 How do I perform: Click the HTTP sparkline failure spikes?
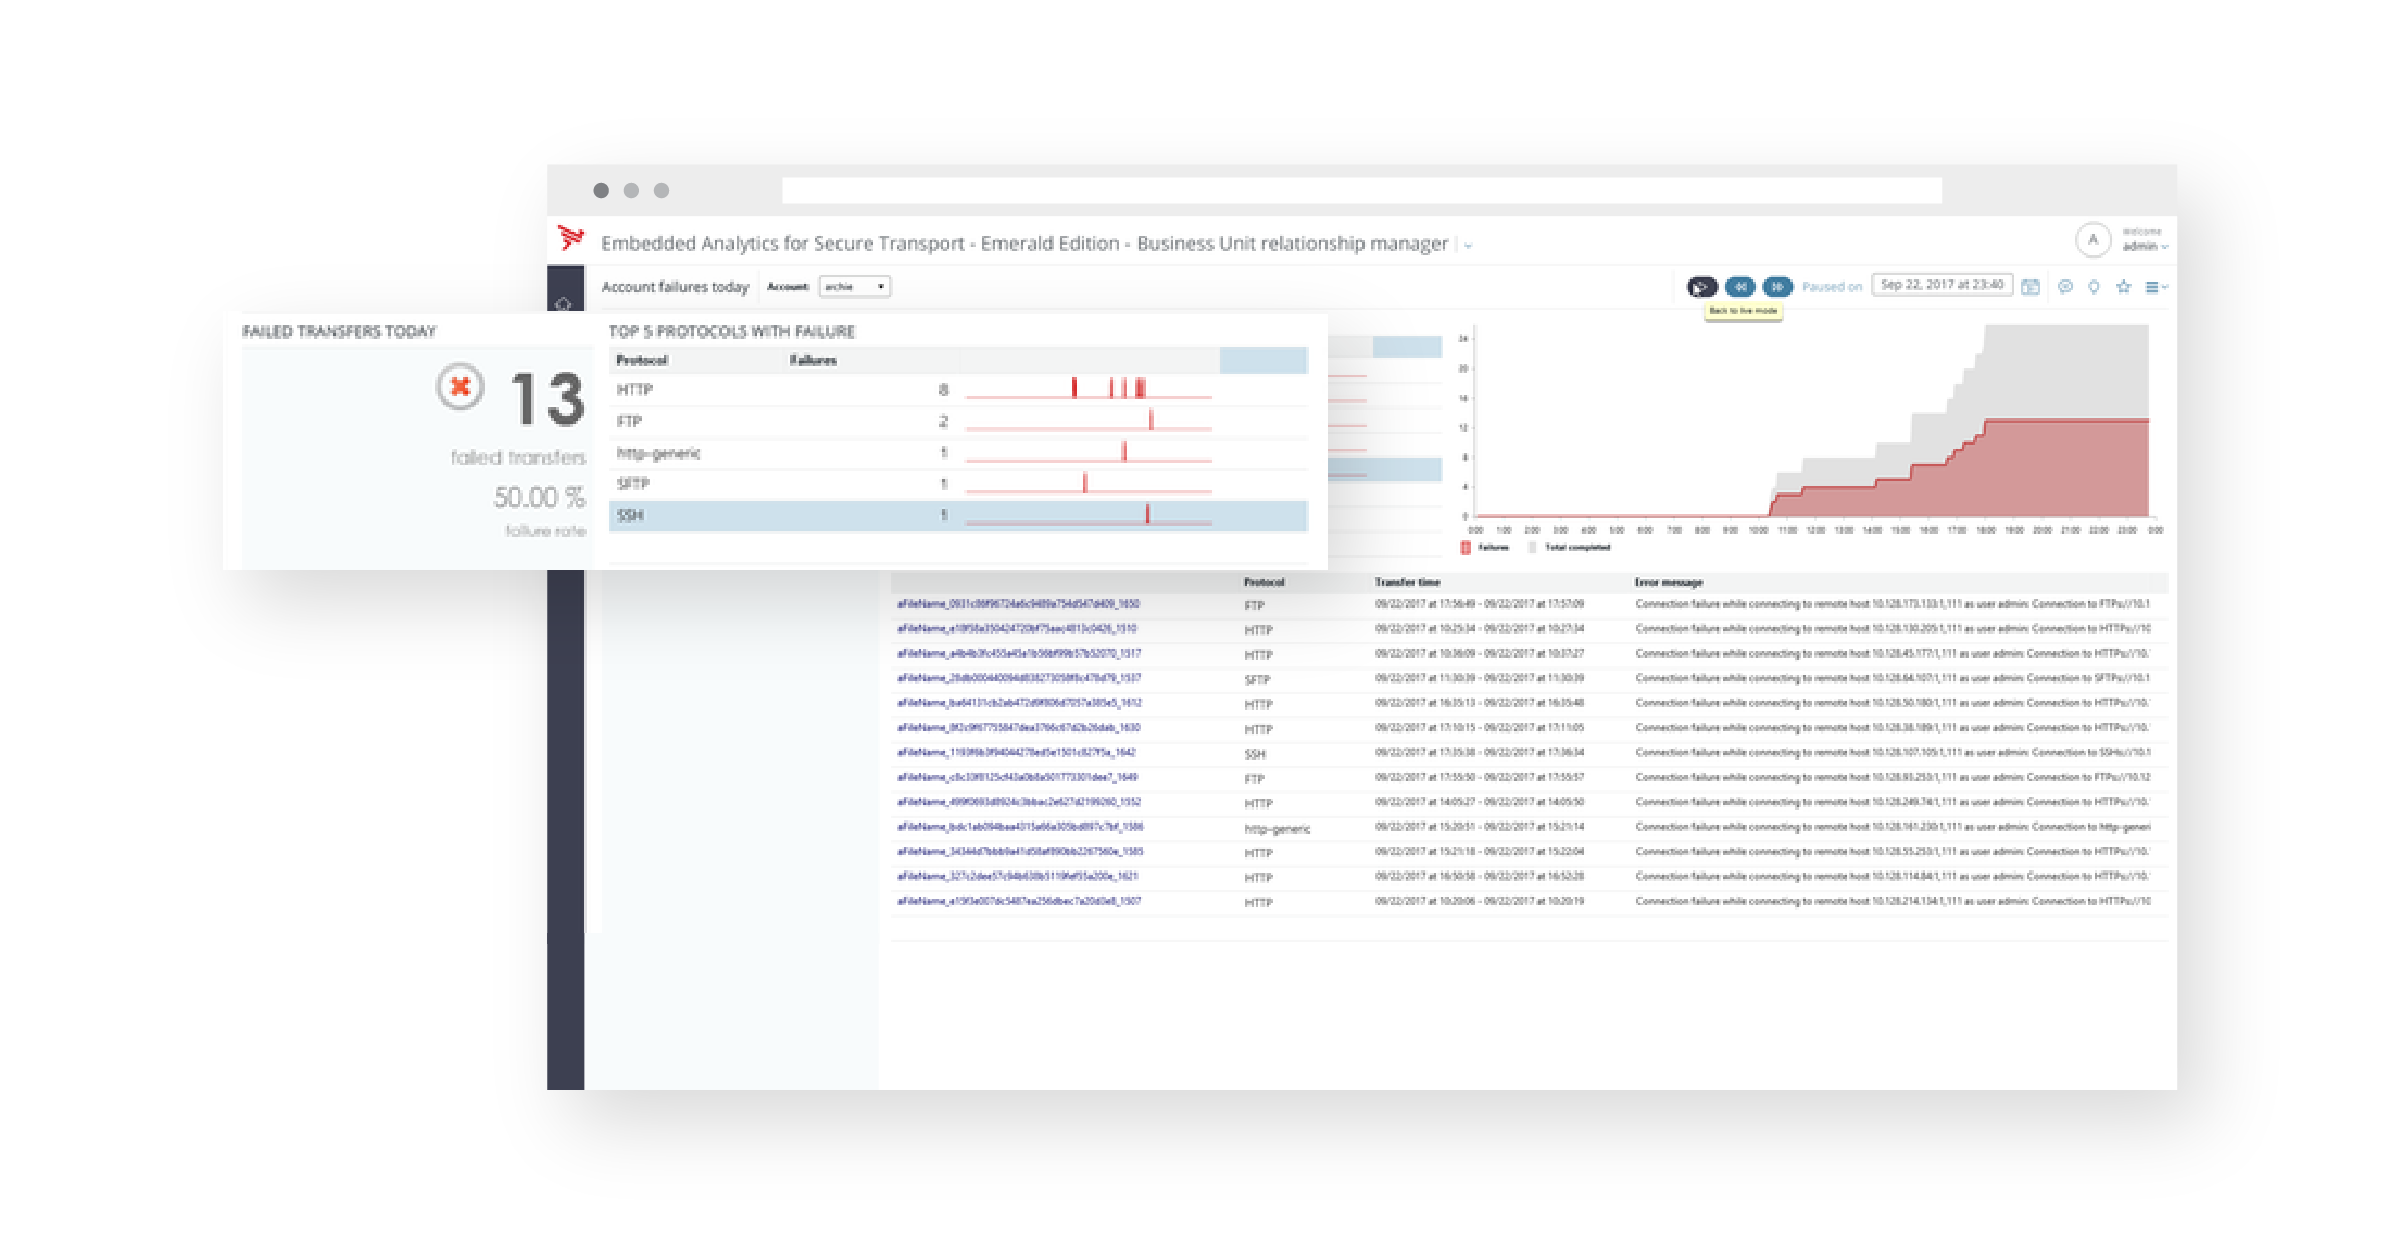point(1108,388)
